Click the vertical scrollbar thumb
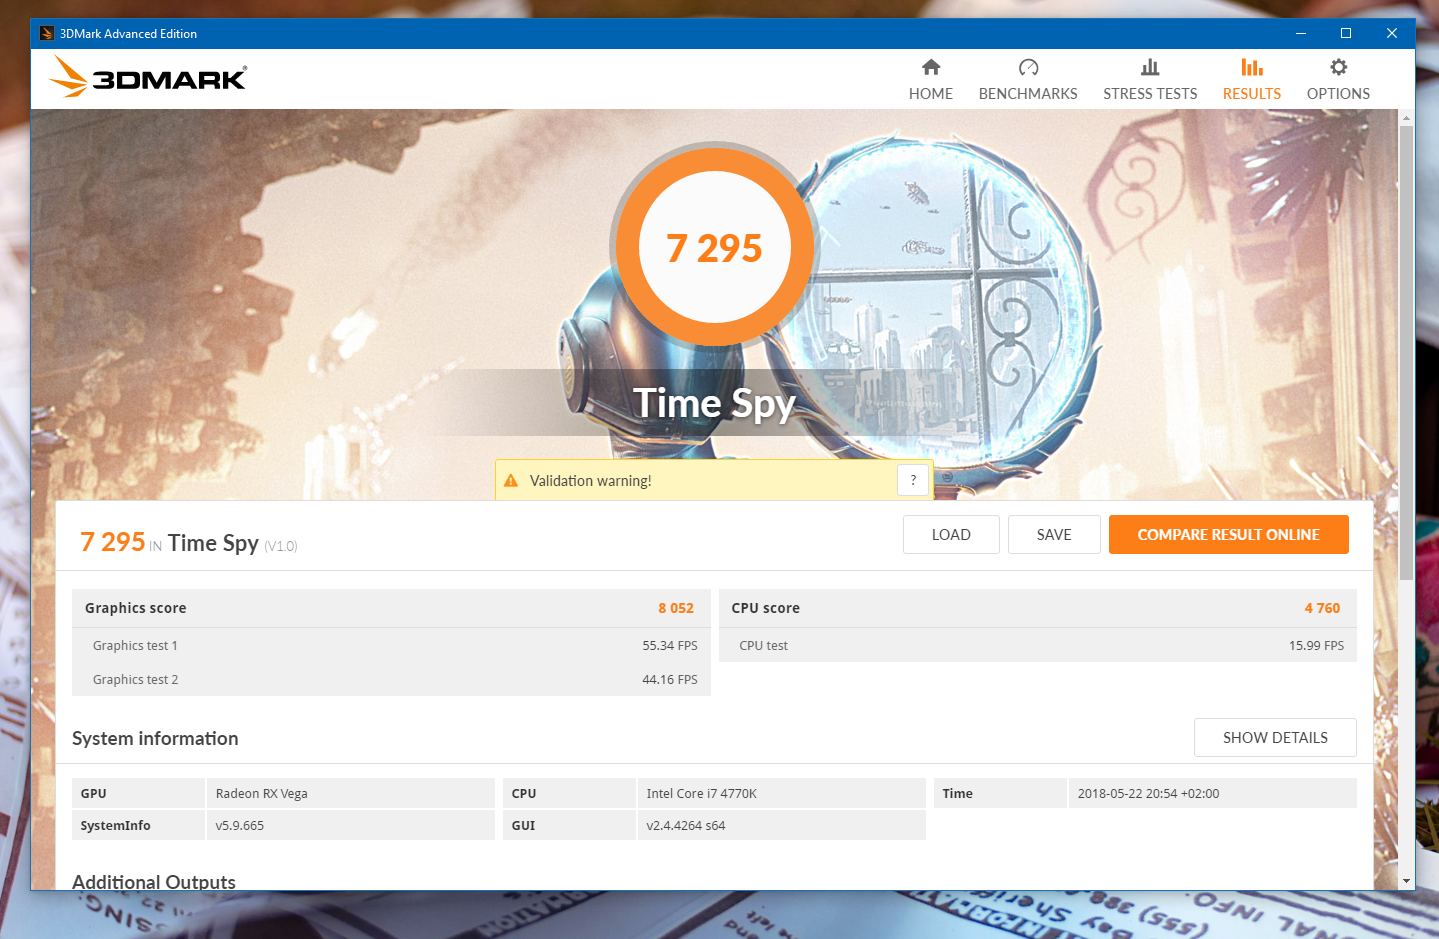This screenshot has width=1439, height=939. 1407,353
